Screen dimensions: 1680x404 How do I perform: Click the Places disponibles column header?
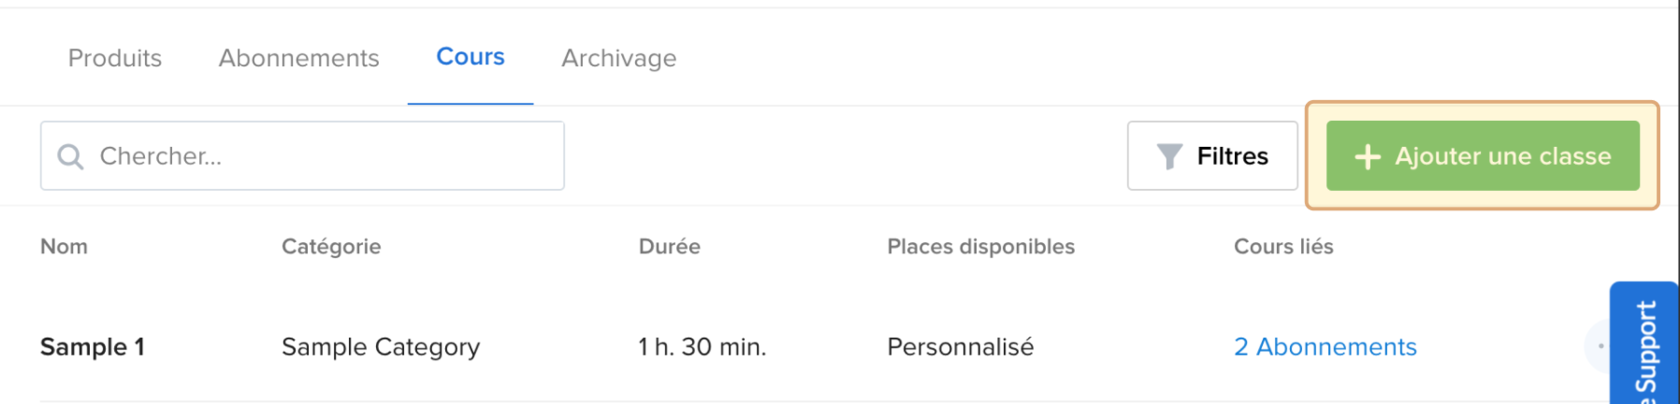(980, 246)
